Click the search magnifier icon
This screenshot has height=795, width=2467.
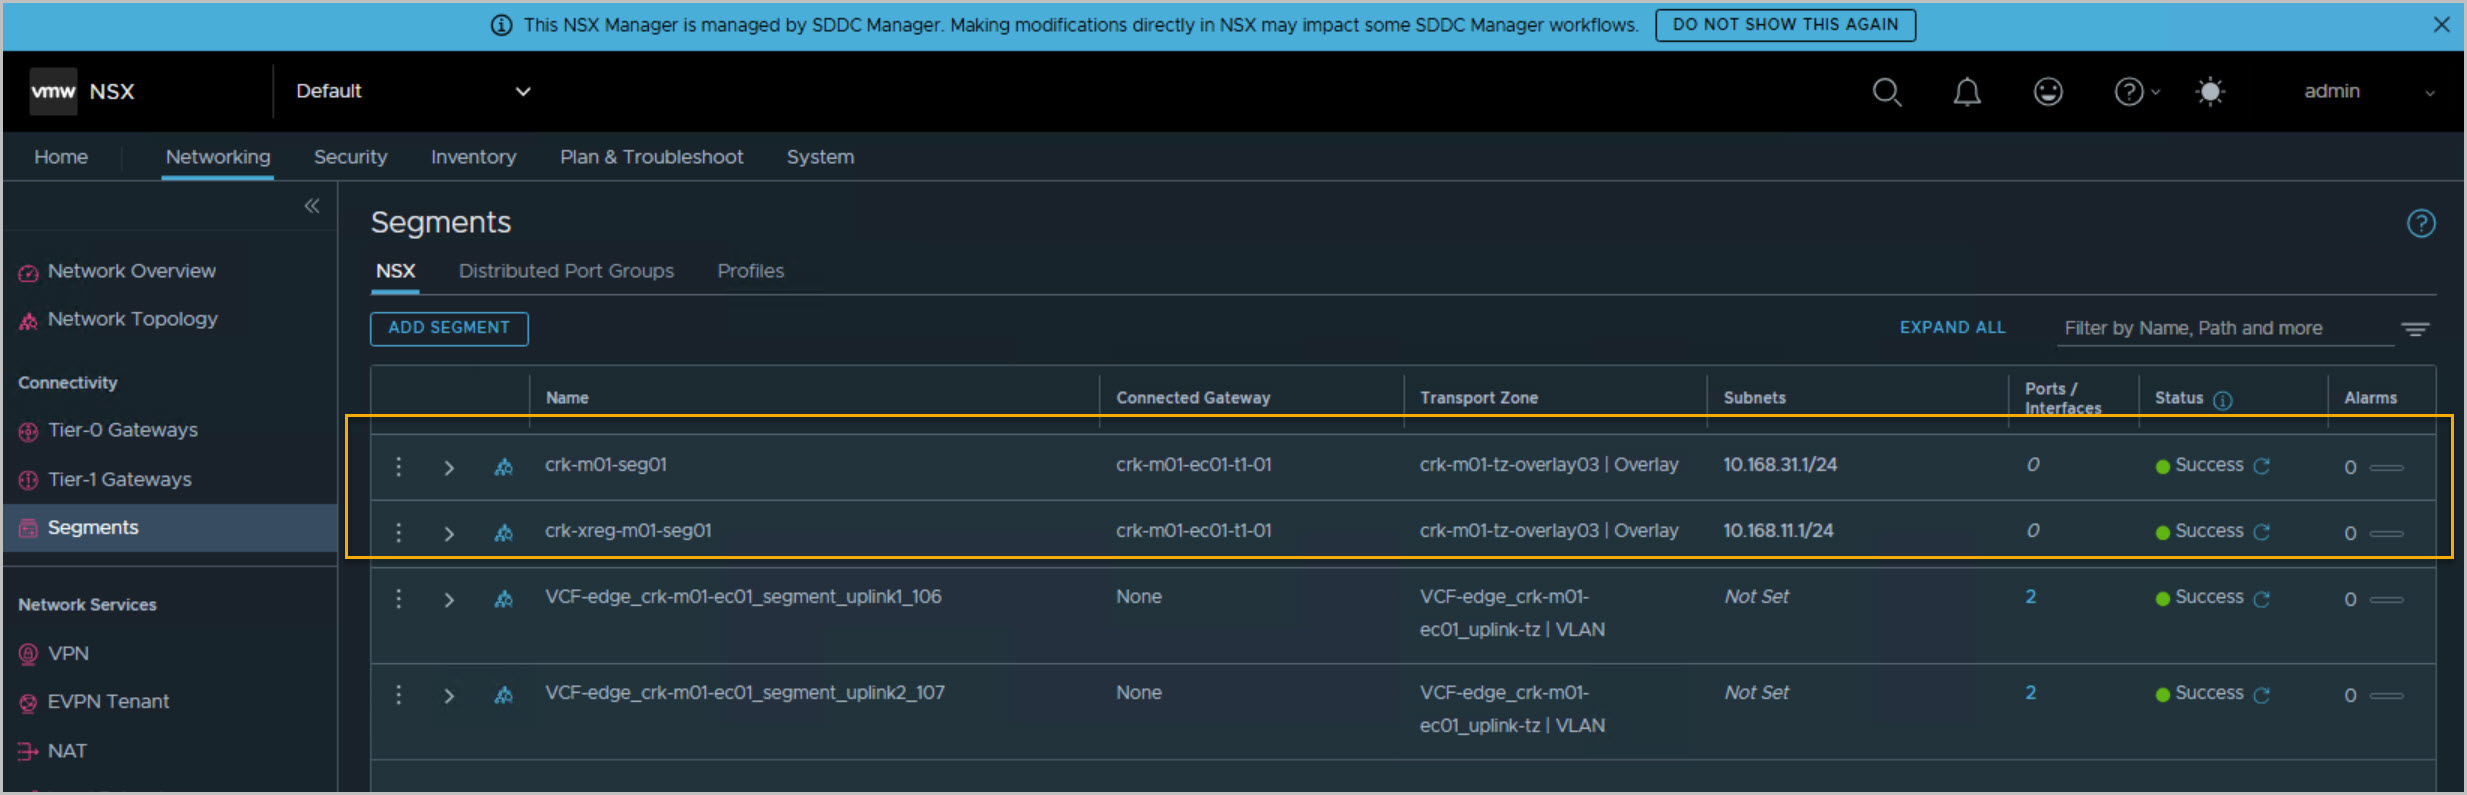pyautogui.click(x=1886, y=92)
